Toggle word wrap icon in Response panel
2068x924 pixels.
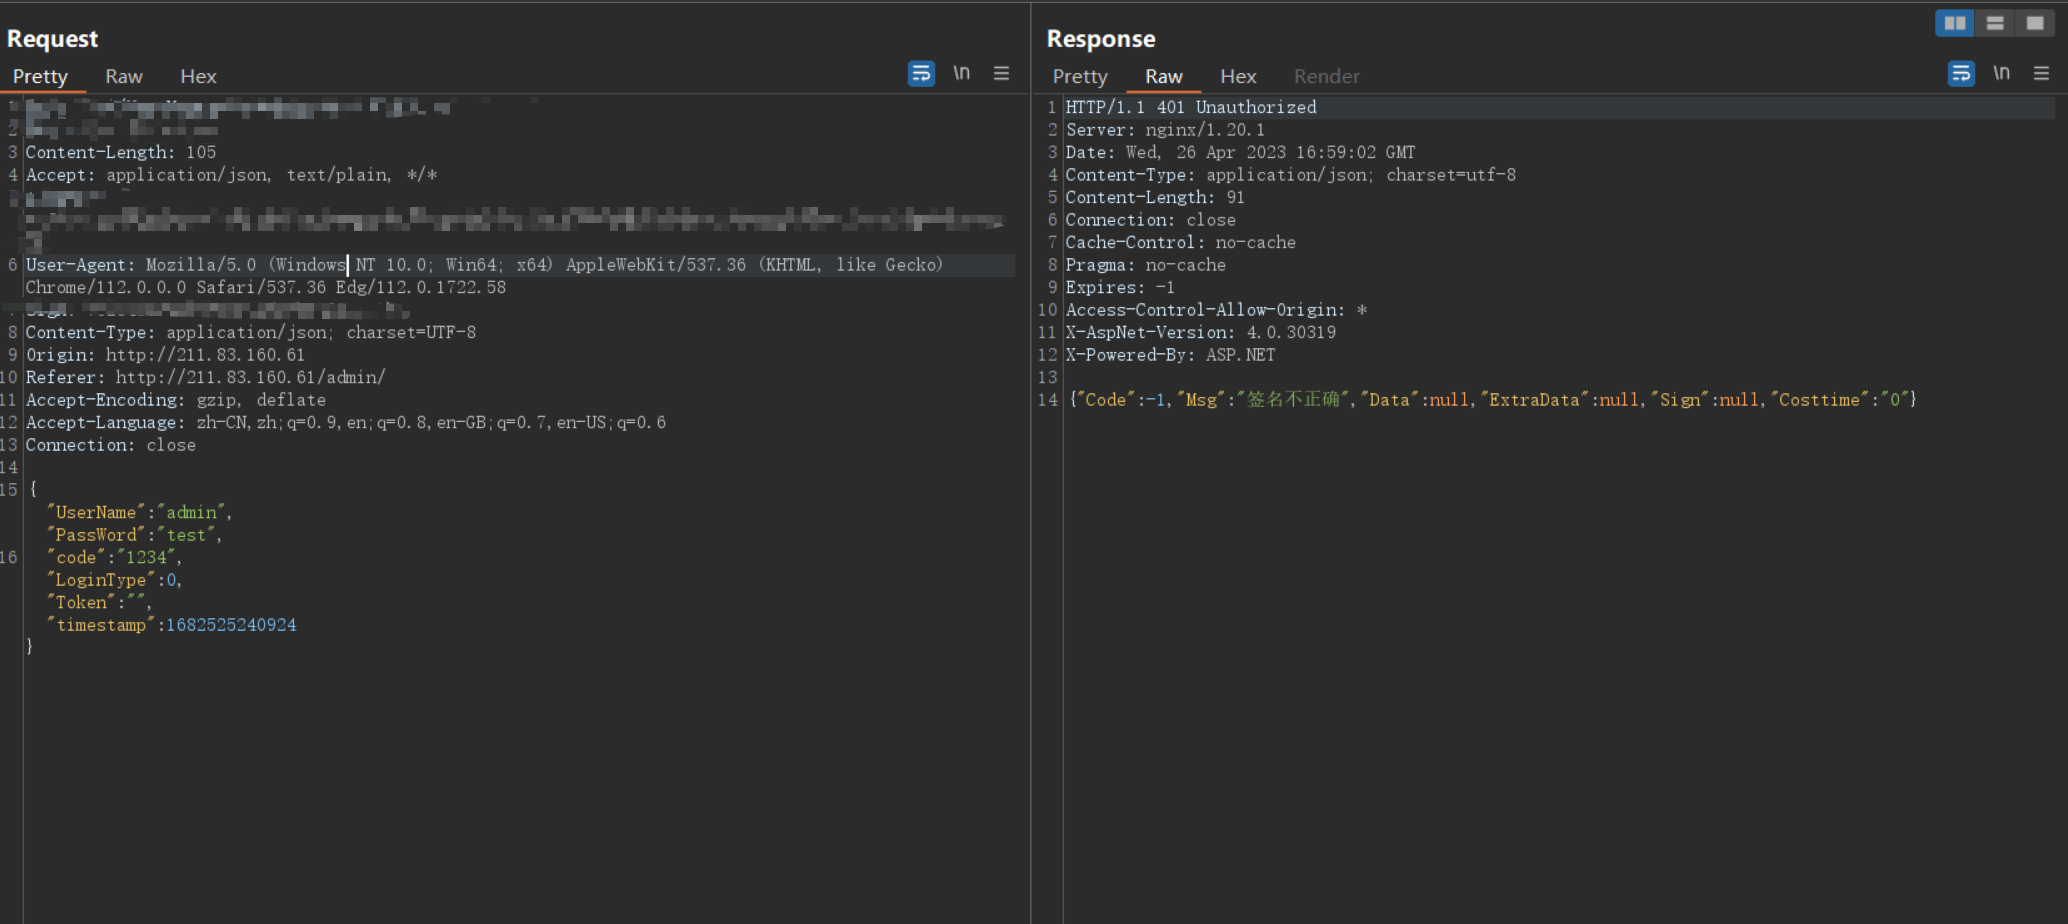(x=1961, y=74)
